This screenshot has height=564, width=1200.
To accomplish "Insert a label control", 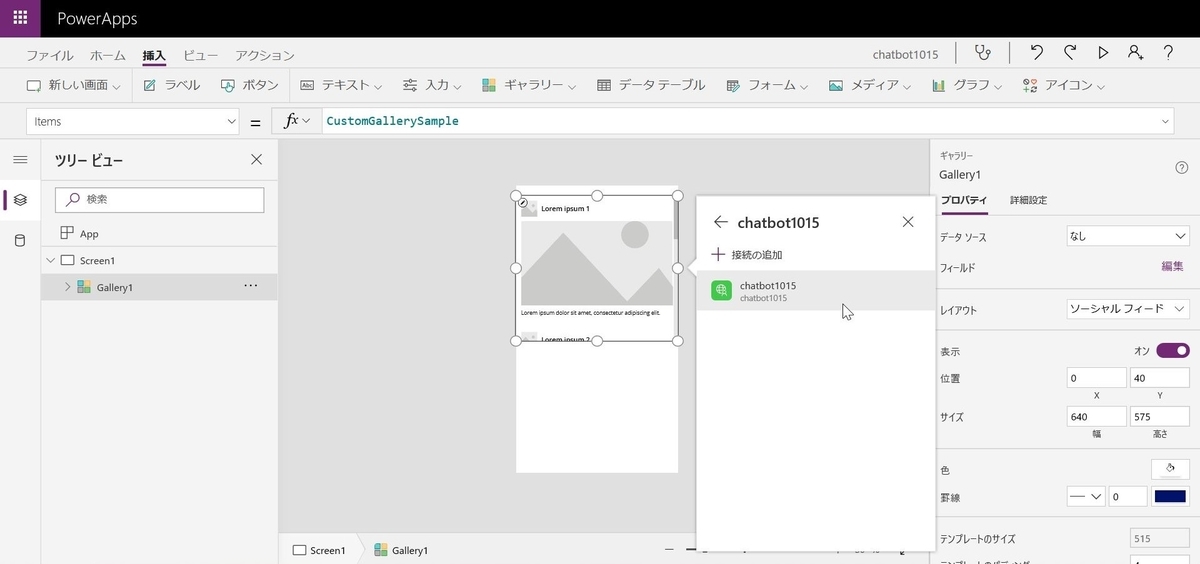I will click(x=171, y=86).
